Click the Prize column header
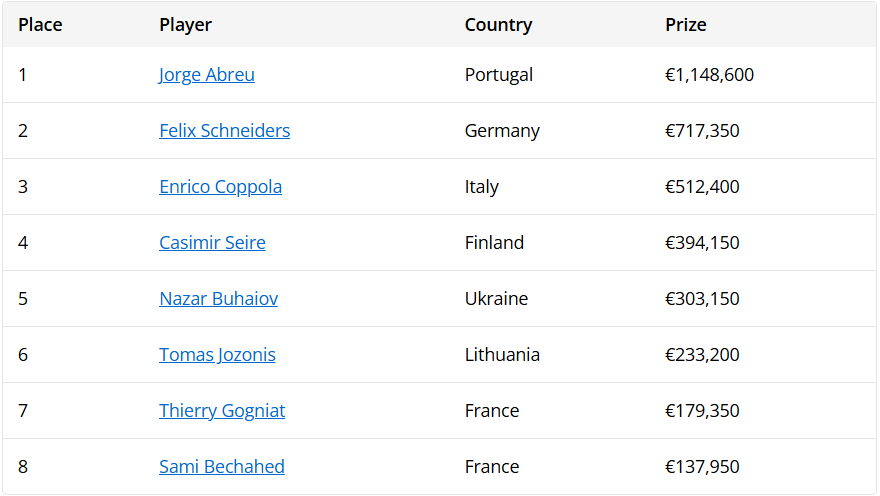The width and height of the screenshot is (880, 496). pyautogui.click(x=686, y=25)
